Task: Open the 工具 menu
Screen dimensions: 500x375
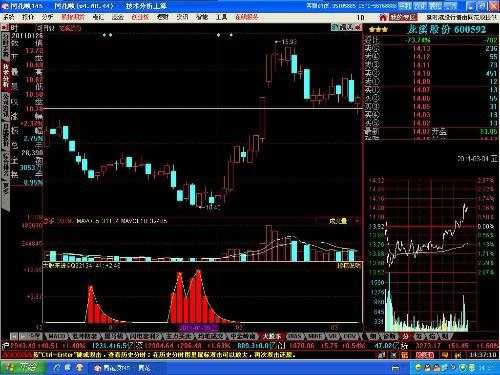Action: (221, 17)
